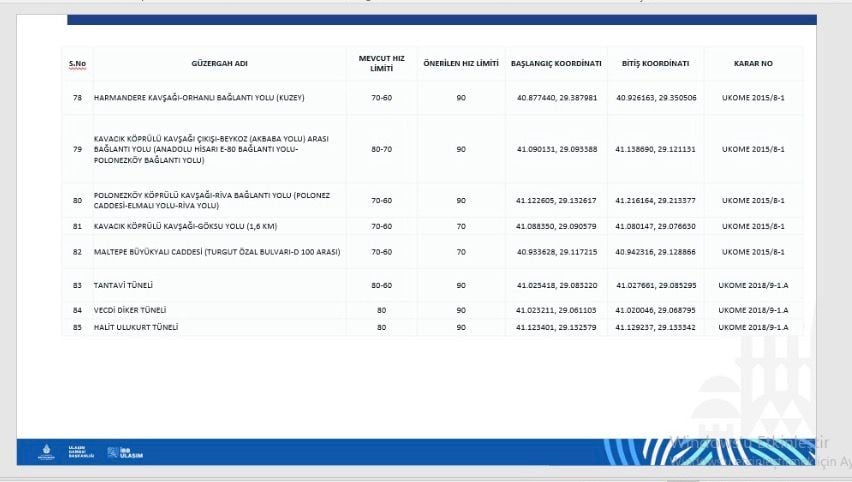Click the Ulaşım Daire Başkanlığı logo
Viewport: 852px width, 482px height.
click(81, 452)
